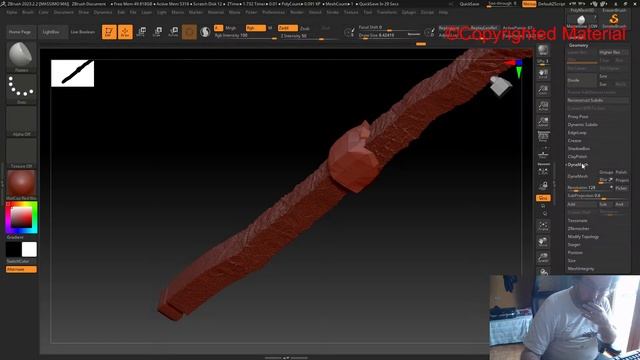
Task: Open the Dots stroke selector
Action: [x=21, y=88]
